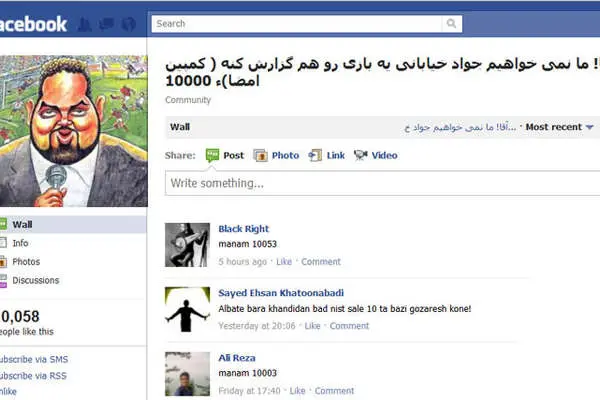
Task: Click the search magnifier button
Action: click(452, 24)
